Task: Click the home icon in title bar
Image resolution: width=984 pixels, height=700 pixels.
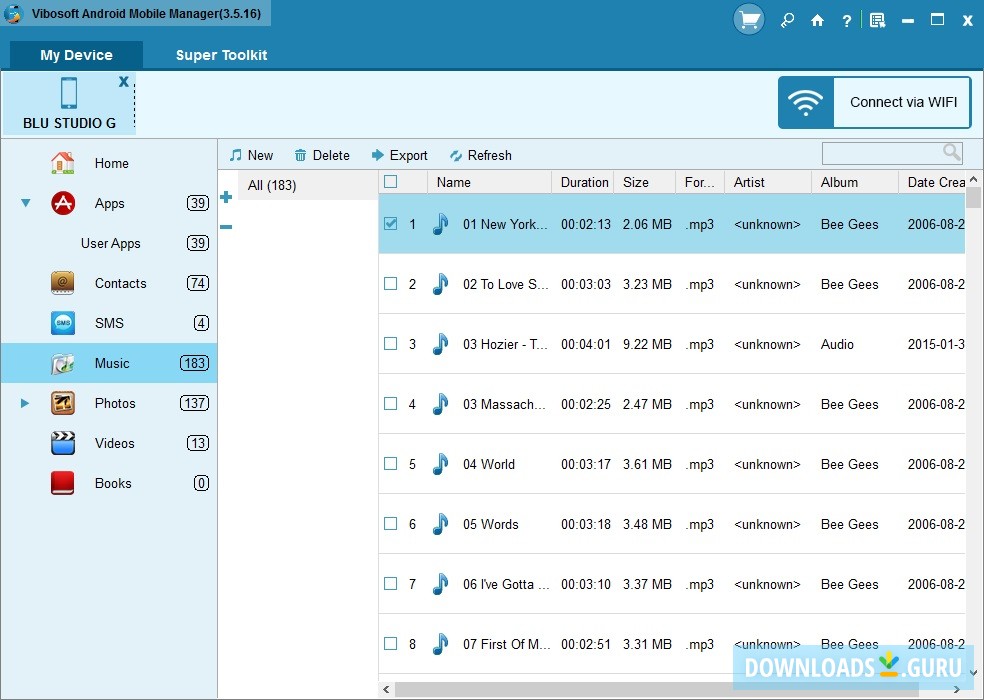Action: coord(817,19)
